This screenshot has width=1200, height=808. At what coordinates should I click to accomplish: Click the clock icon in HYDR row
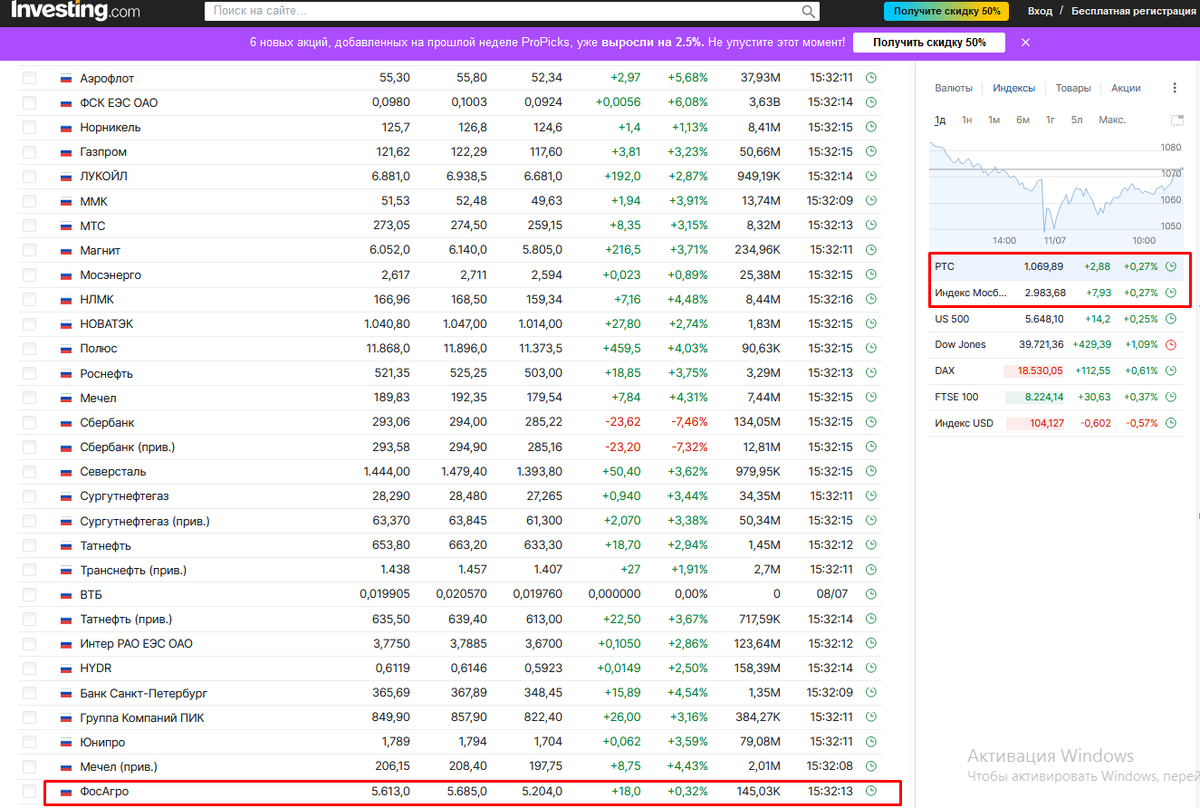point(870,669)
